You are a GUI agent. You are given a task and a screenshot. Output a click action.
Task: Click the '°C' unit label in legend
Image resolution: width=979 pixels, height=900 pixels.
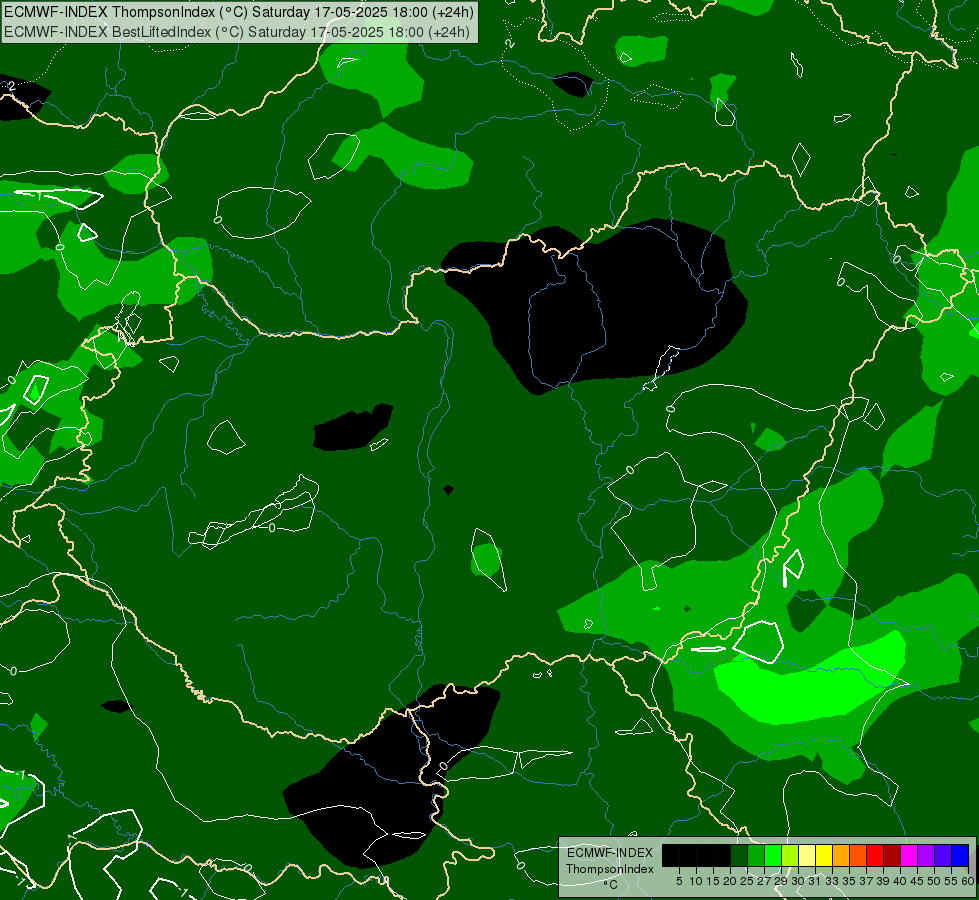611,885
